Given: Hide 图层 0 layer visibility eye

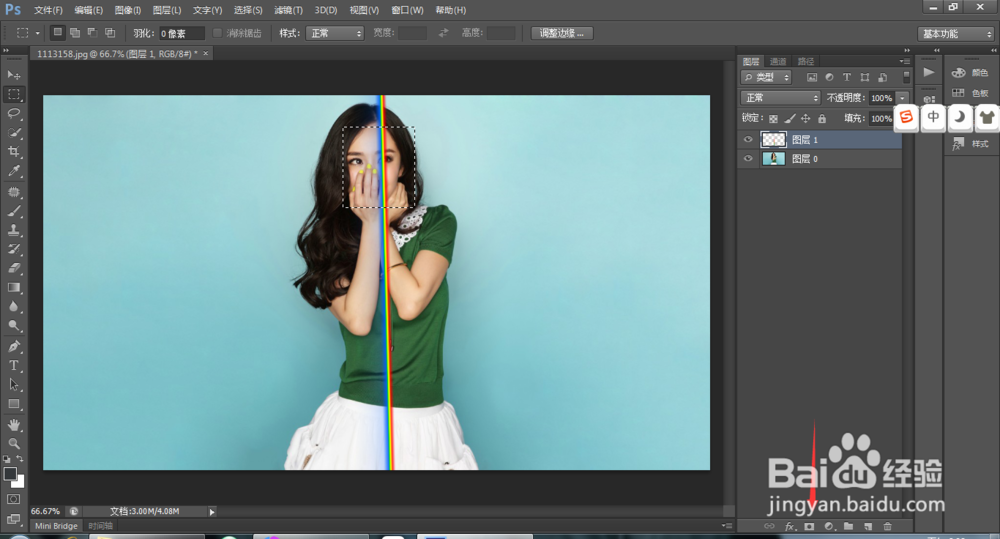Looking at the screenshot, I should click(748, 159).
